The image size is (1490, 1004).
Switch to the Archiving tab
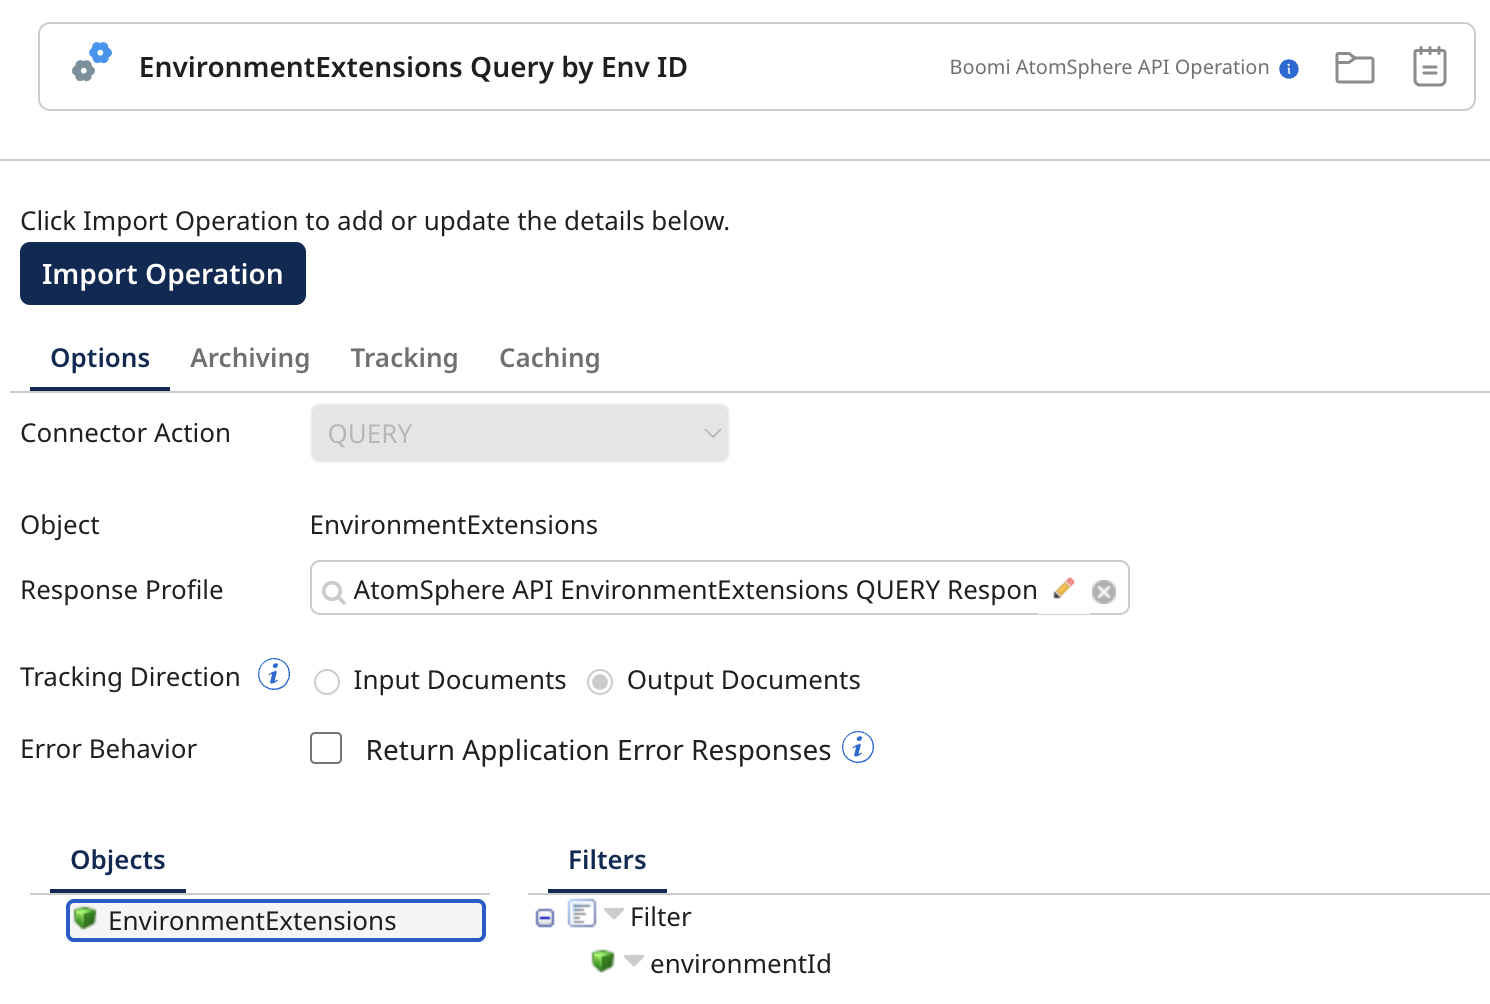[x=249, y=357]
